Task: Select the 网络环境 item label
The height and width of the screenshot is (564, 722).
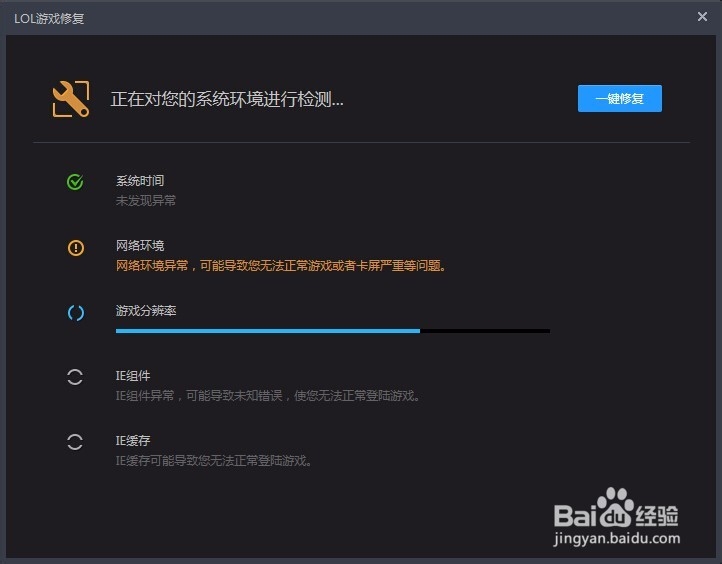Action: pyautogui.click(x=140, y=245)
